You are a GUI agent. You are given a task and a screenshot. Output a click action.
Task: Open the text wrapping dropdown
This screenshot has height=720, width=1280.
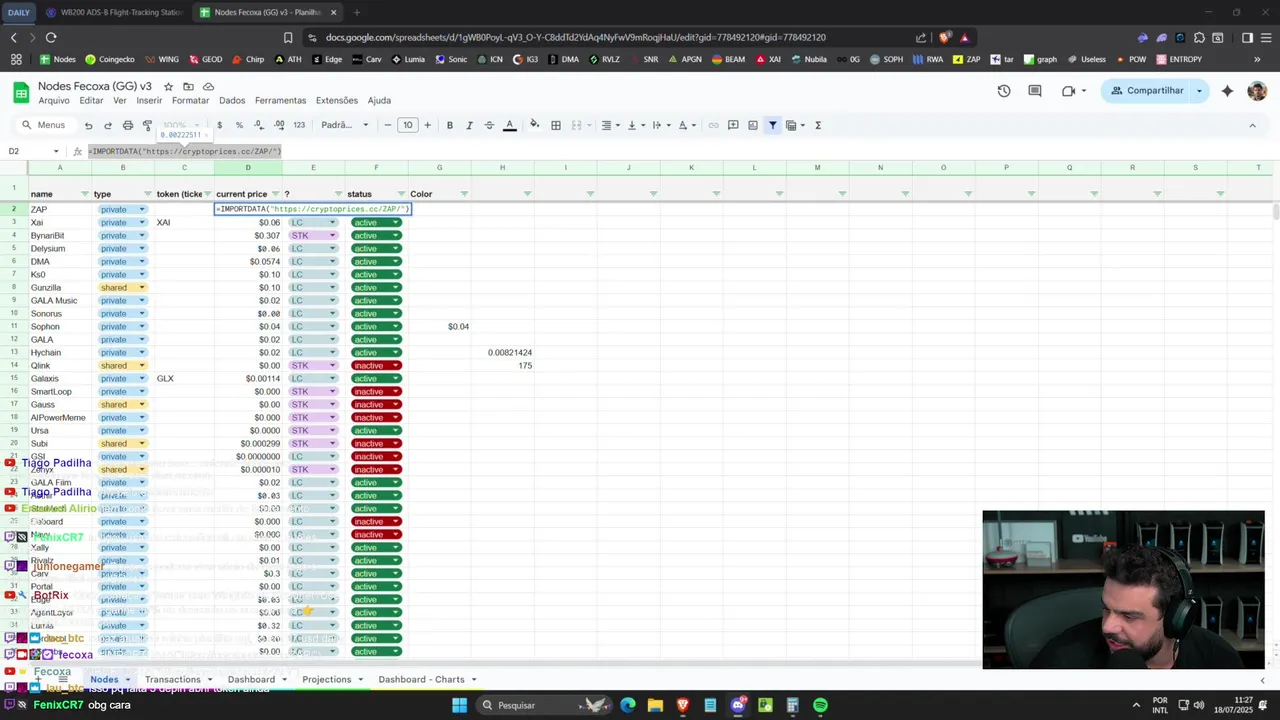point(660,125)
